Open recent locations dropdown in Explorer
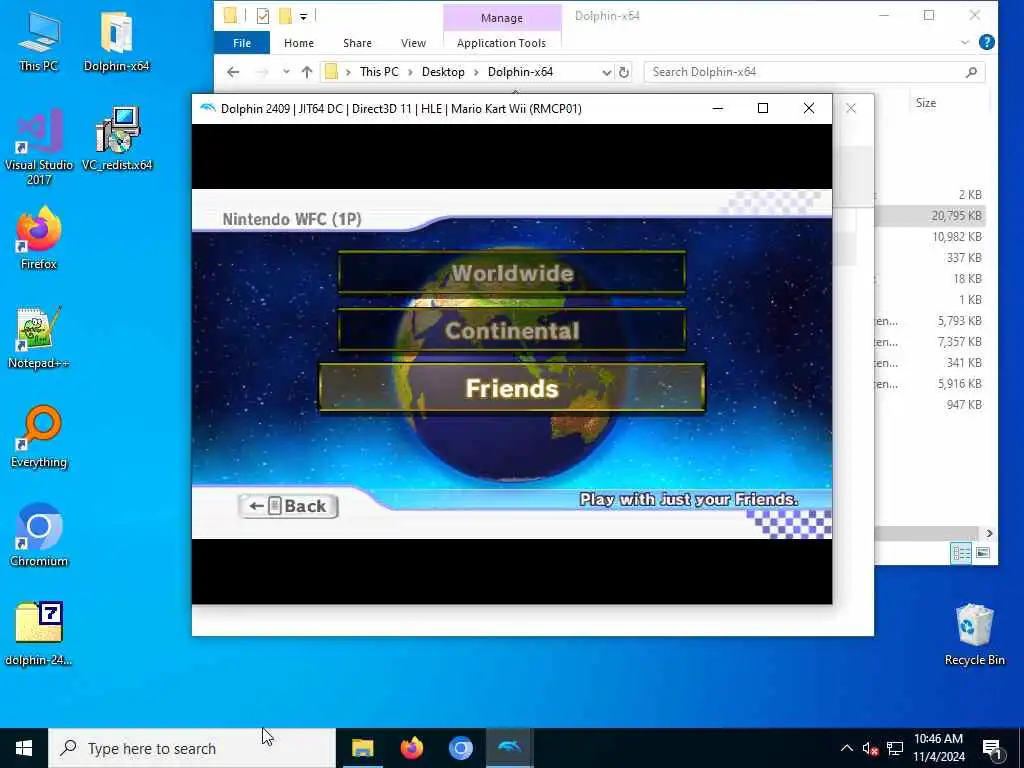Image resolution: width=1024 pixels, height=768 pixels. (286, 72)
